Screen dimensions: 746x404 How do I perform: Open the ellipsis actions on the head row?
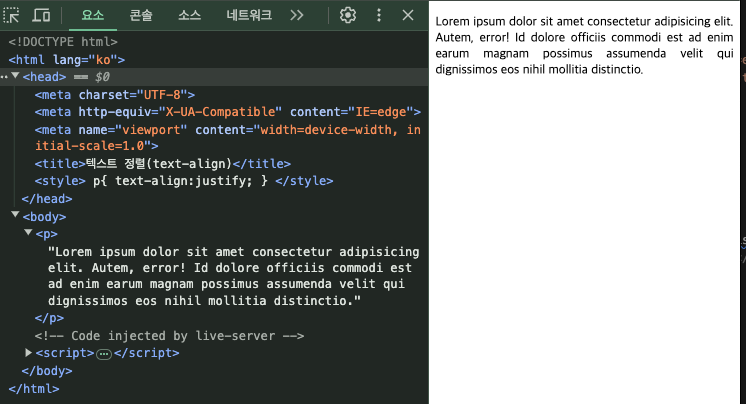[x=4, y=77]
